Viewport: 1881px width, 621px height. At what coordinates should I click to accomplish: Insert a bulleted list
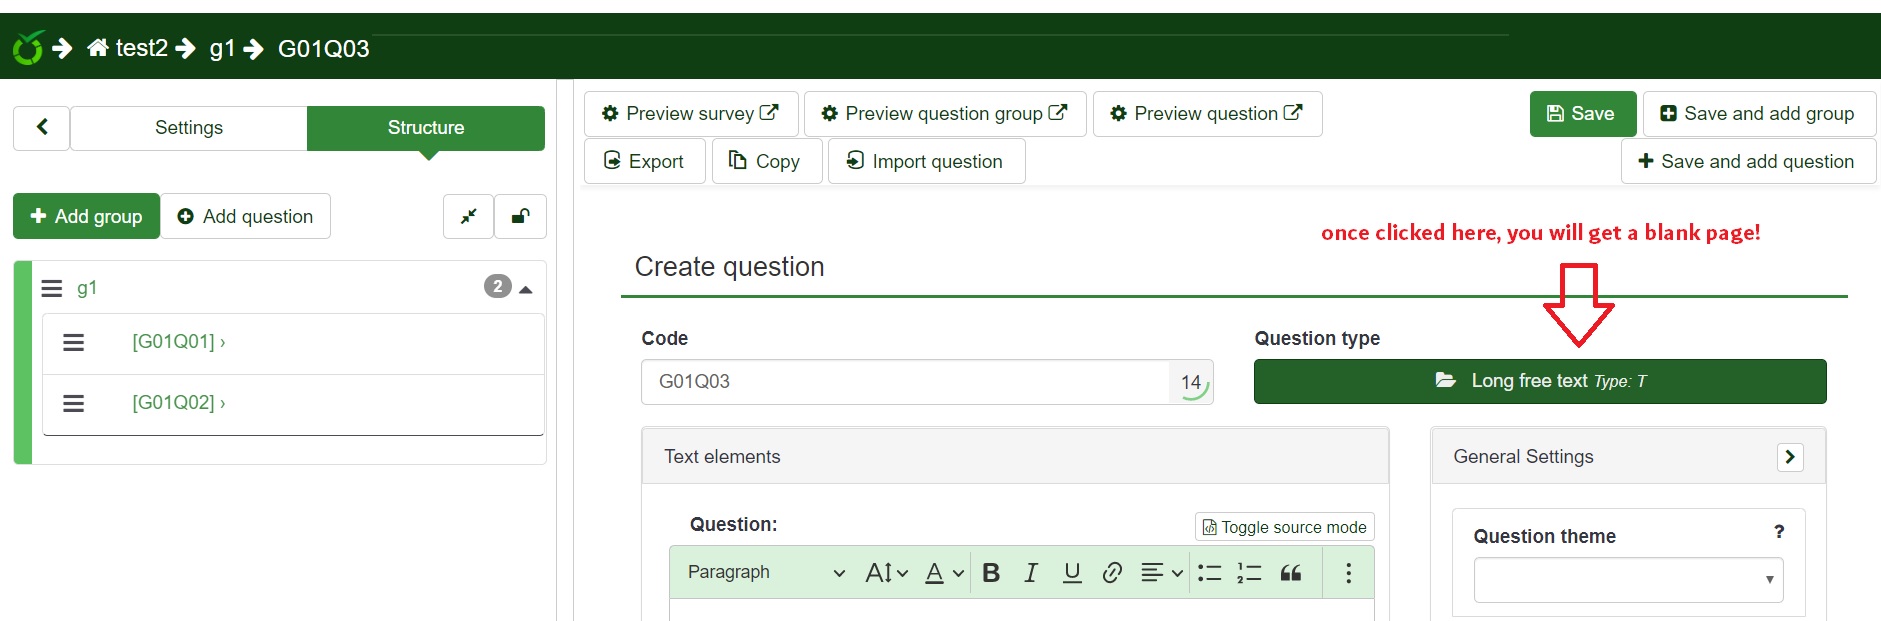click(1209, 572)
